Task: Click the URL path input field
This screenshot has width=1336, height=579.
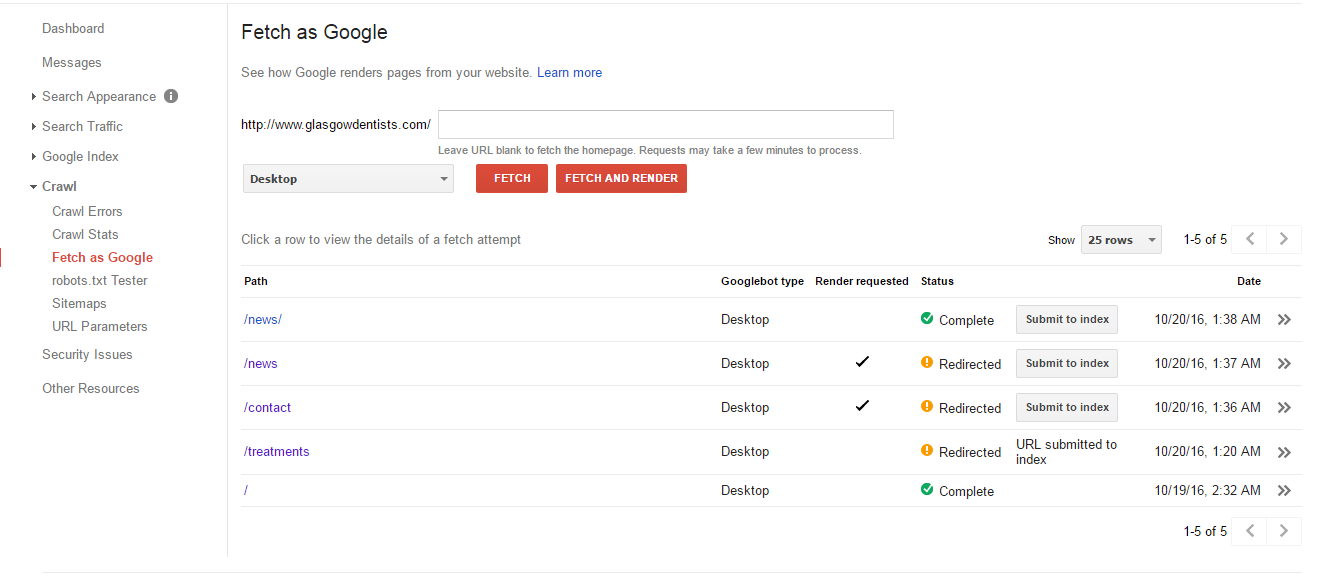Action: pyautogui.click(x=666, y=125)
